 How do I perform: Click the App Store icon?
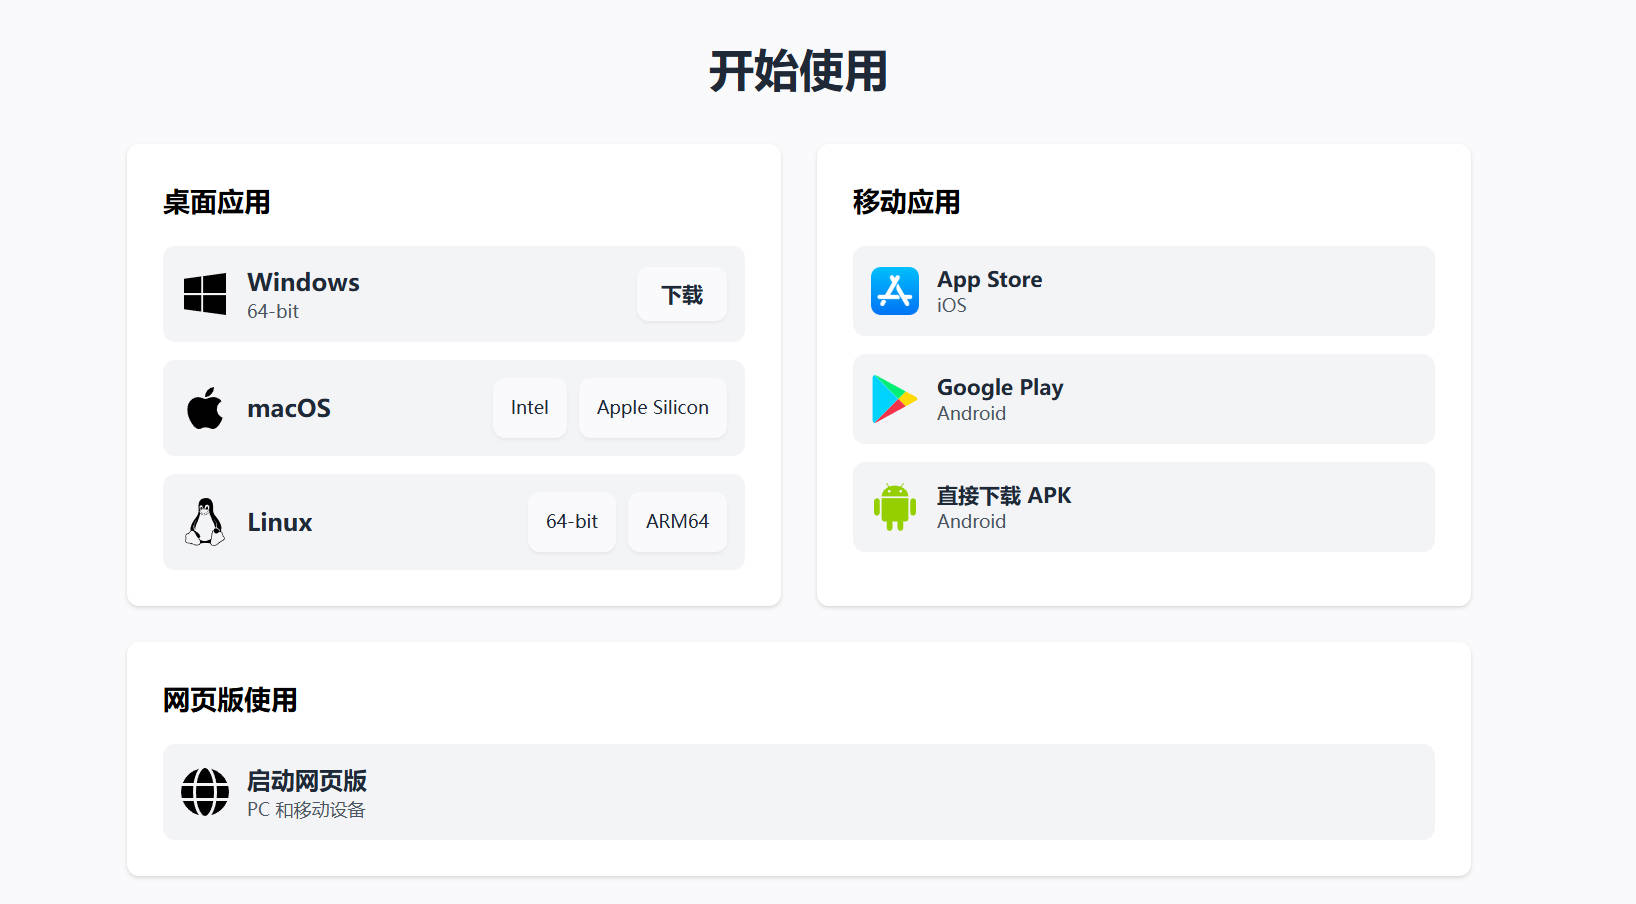point(895,291)
